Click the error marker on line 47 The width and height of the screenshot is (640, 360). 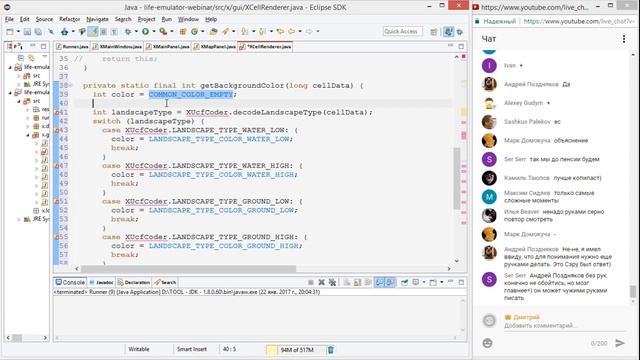[57, 166]
